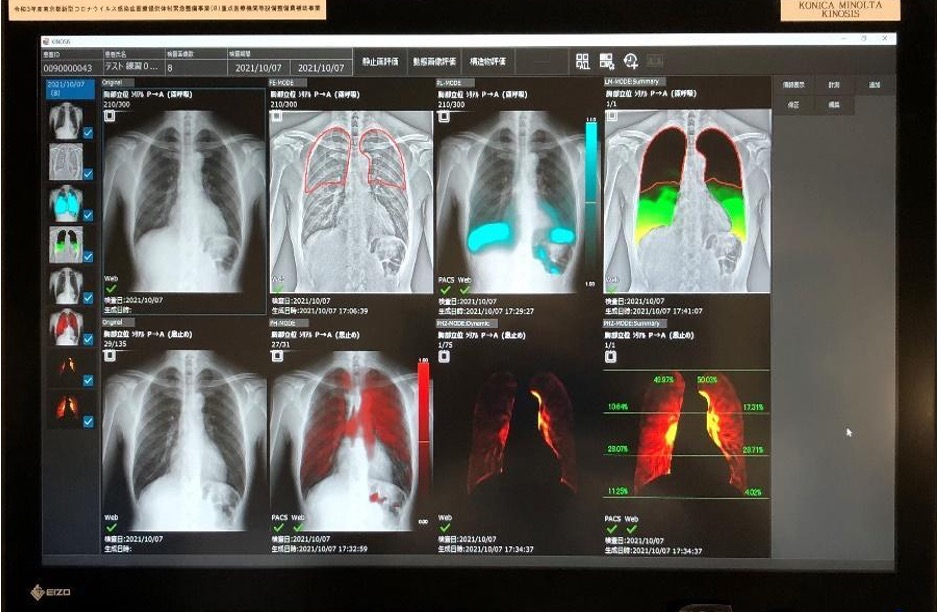Click the square frame icon in FL-MODE panel
This screenshot has width=938, height=612.
[443, 116]
